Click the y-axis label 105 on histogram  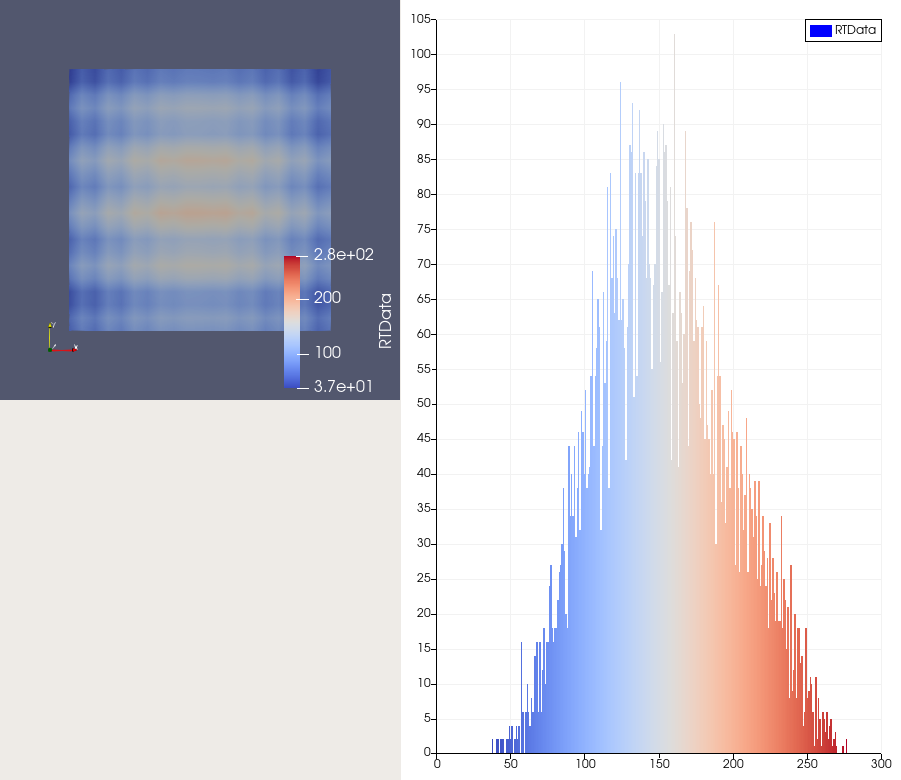(x=420, y=19)
